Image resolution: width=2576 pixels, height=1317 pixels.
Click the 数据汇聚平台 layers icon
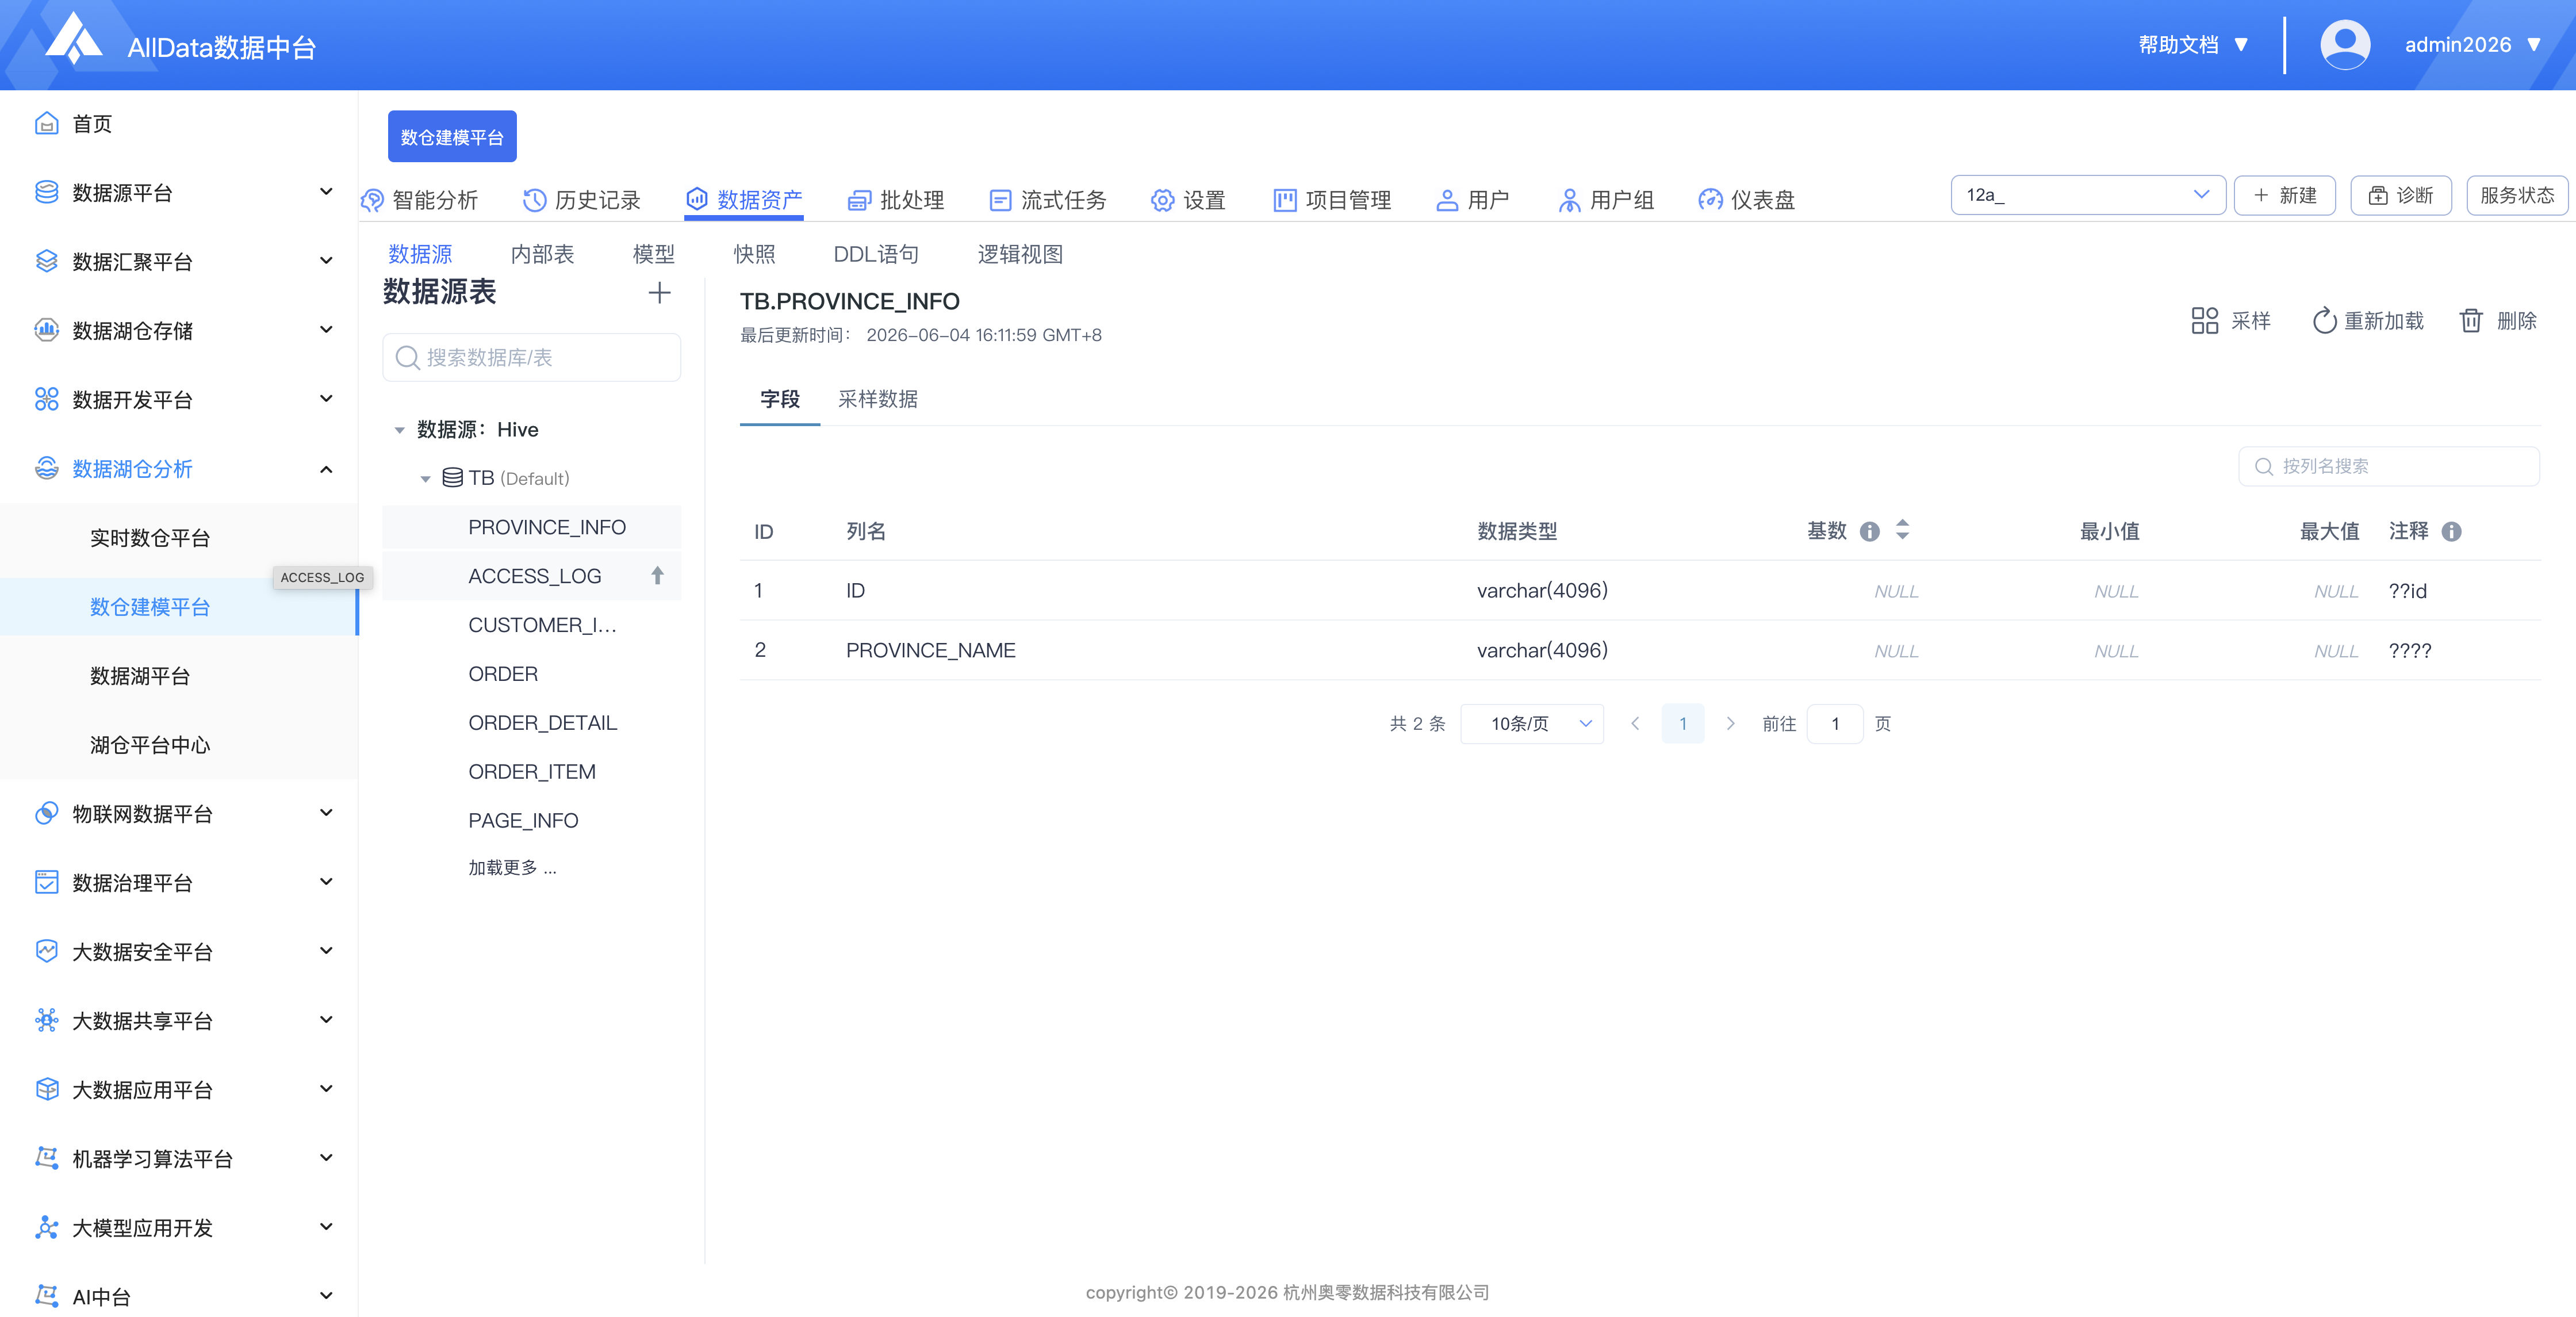tap(46, 261)
